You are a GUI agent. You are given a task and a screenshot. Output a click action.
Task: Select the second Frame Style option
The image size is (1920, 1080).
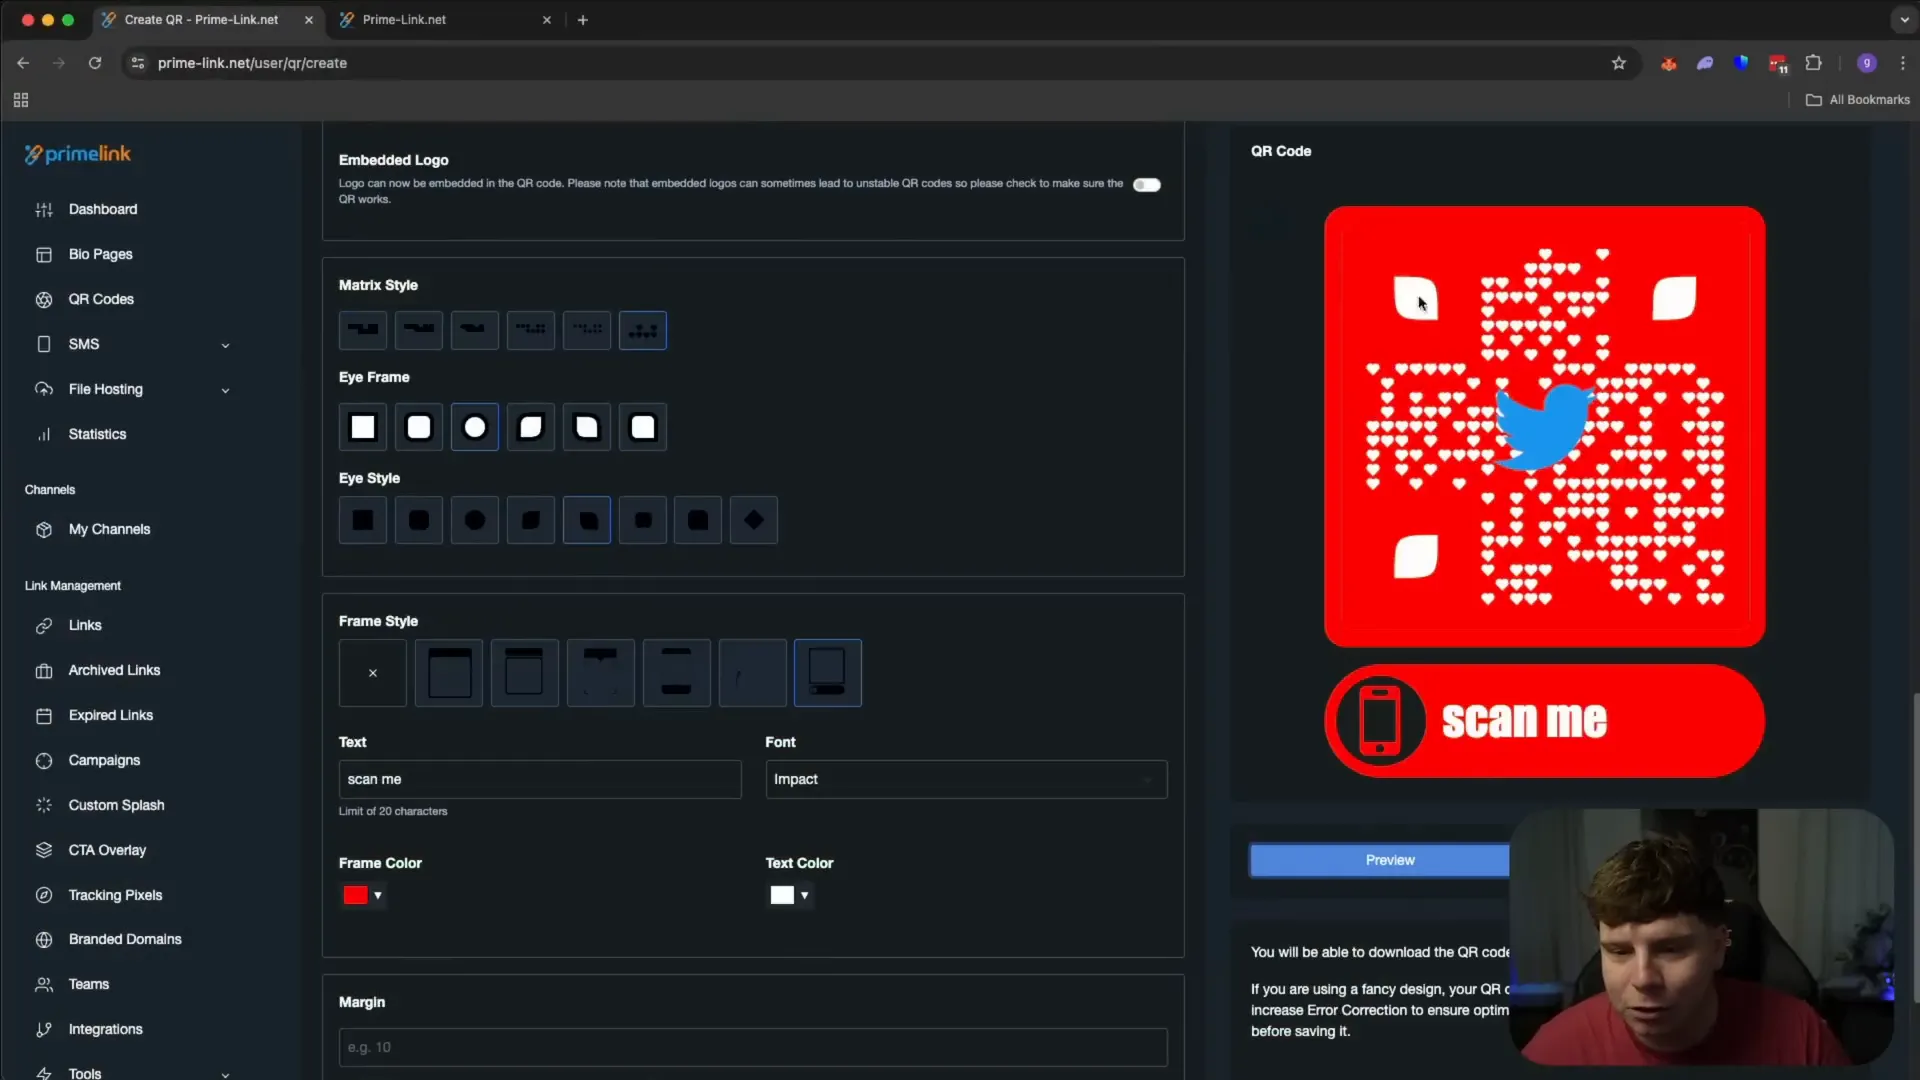[x=449, y=673]
